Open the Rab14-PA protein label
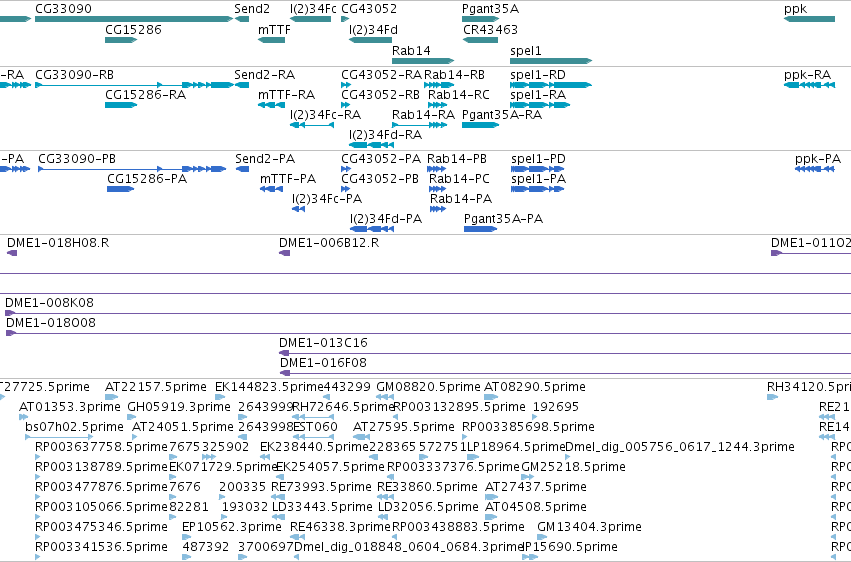 [x=461, y=199]
